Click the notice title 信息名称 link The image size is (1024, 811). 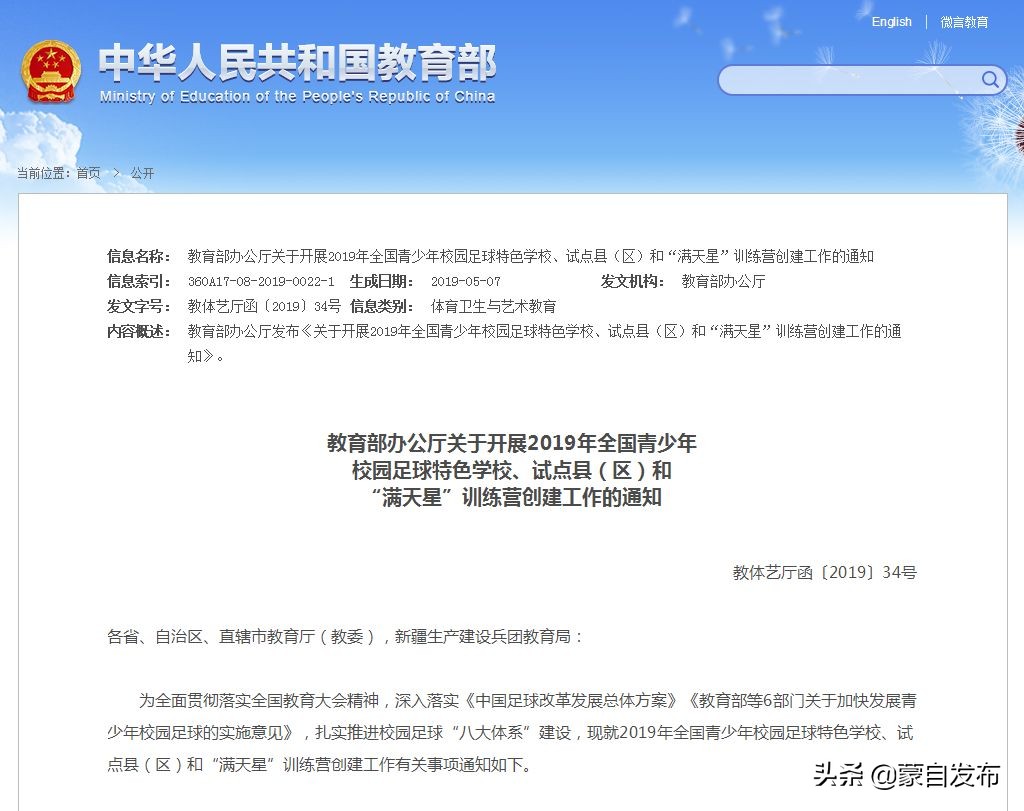[x=530, y=256]
